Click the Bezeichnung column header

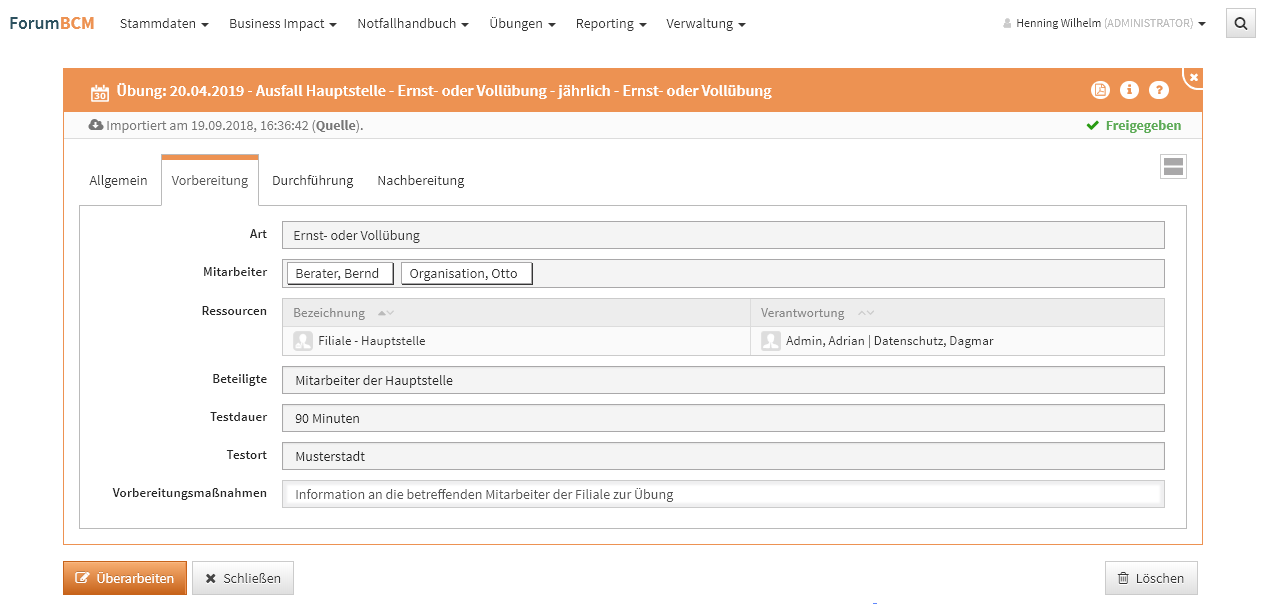[x=516, y=313]
